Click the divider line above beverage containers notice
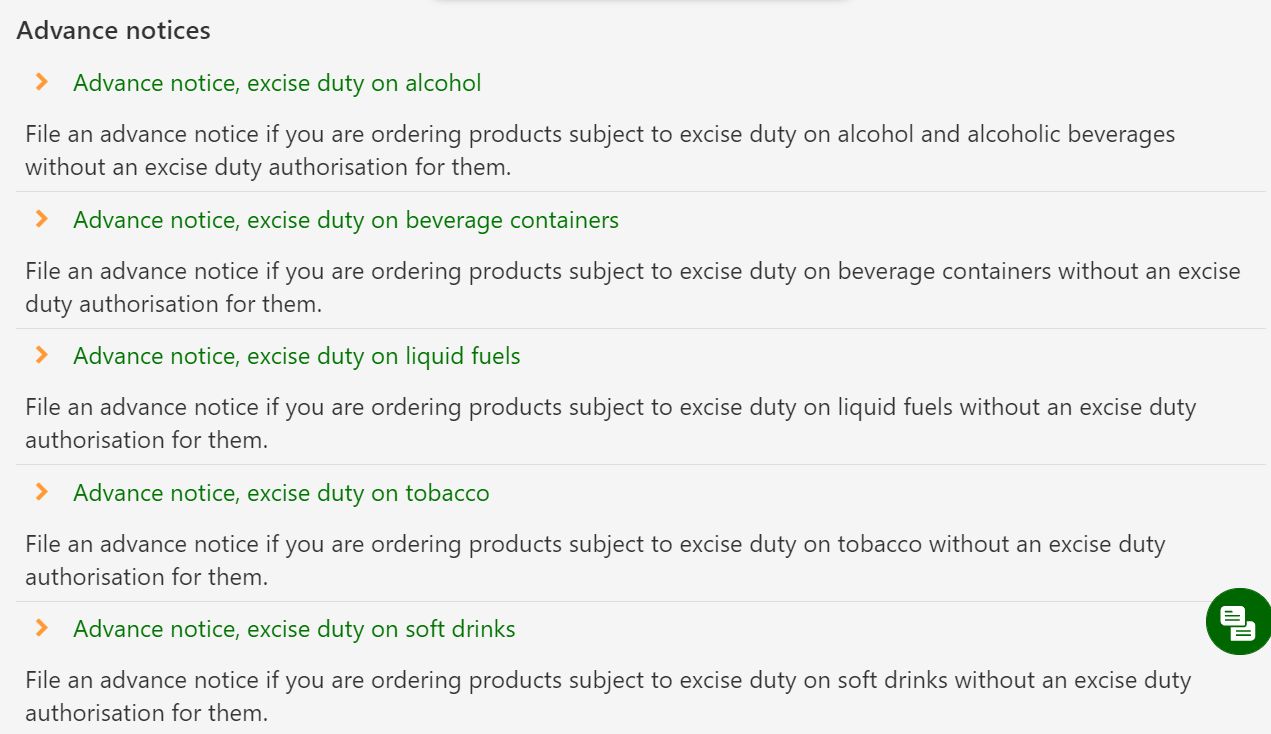 tap(640, 191)
